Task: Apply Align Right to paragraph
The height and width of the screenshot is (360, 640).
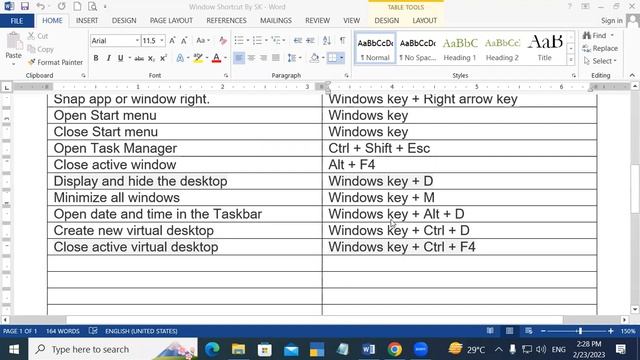Action: point(264,58)
